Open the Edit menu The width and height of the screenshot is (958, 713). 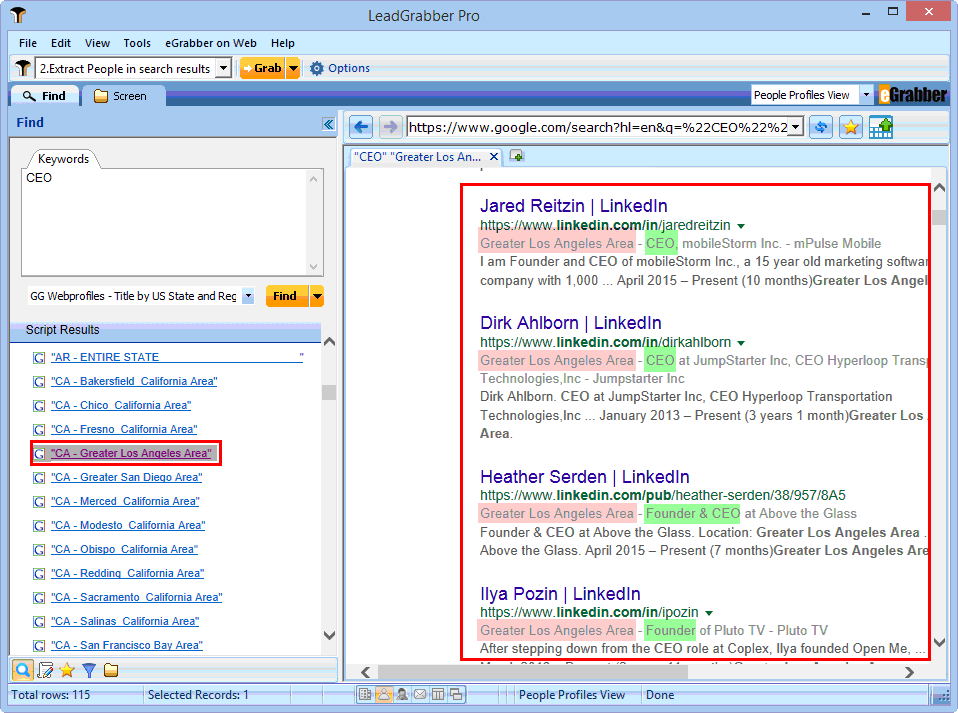coord(60,43)
